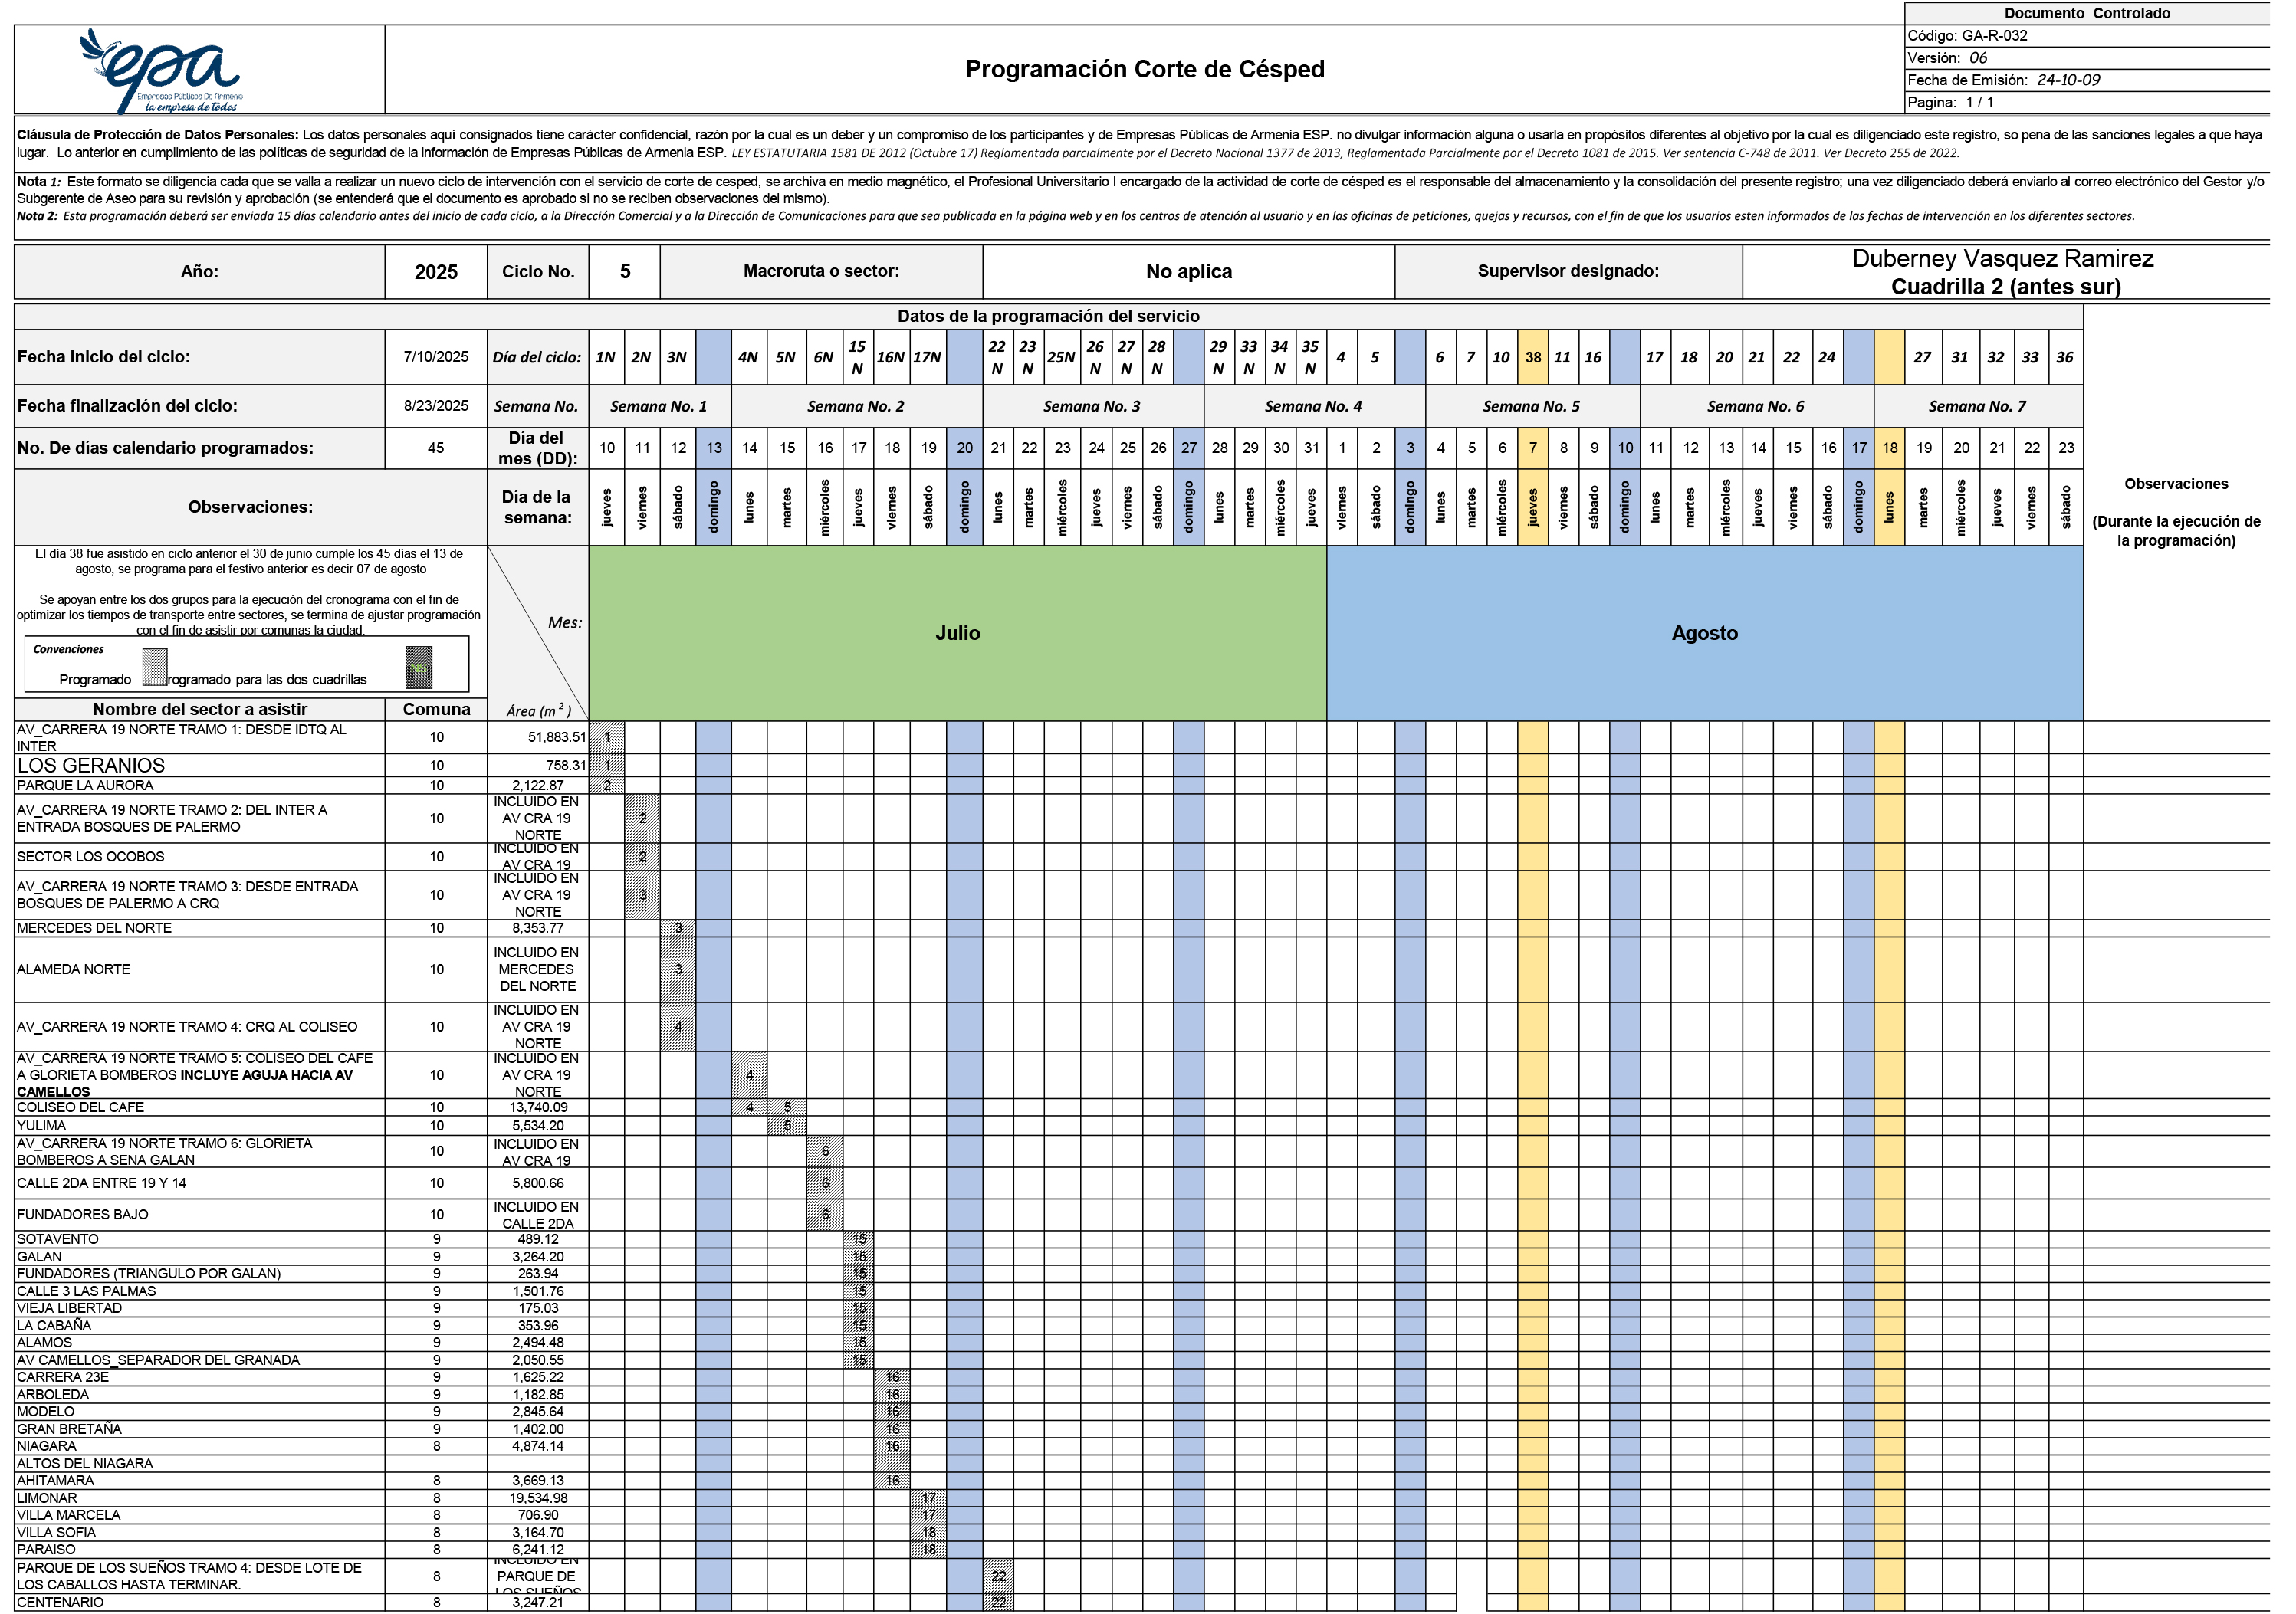Select the 'Código: GA-R-032' cell
This screenshot has width=2296, height=1614.
(x=2086, y=36)
